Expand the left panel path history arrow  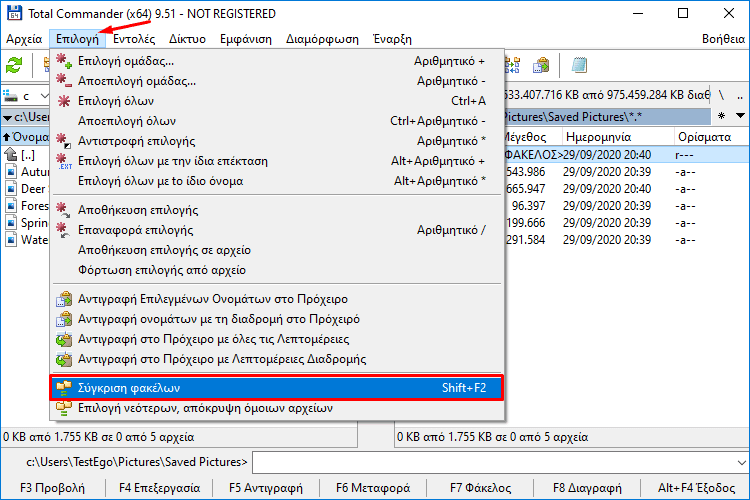7,117
